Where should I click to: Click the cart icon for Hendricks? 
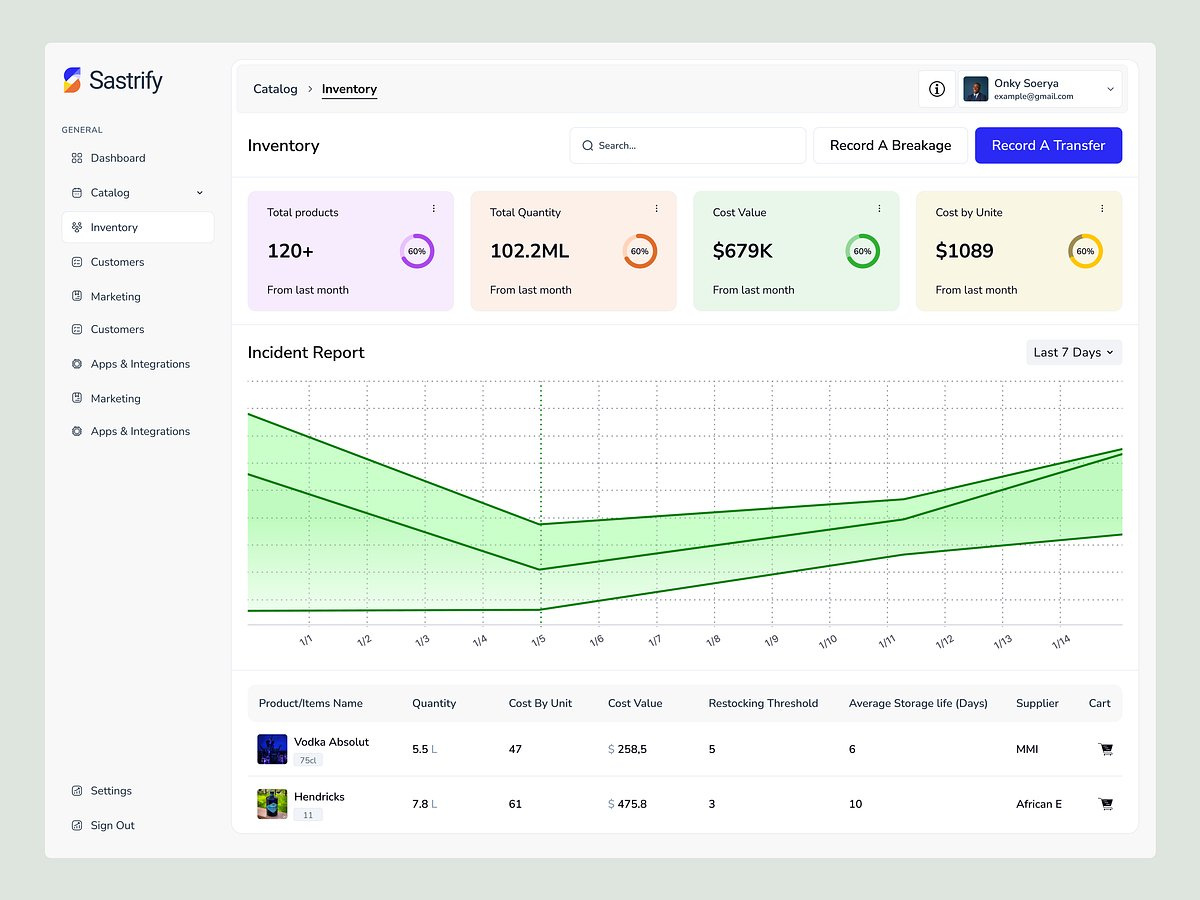(1105, 803)
